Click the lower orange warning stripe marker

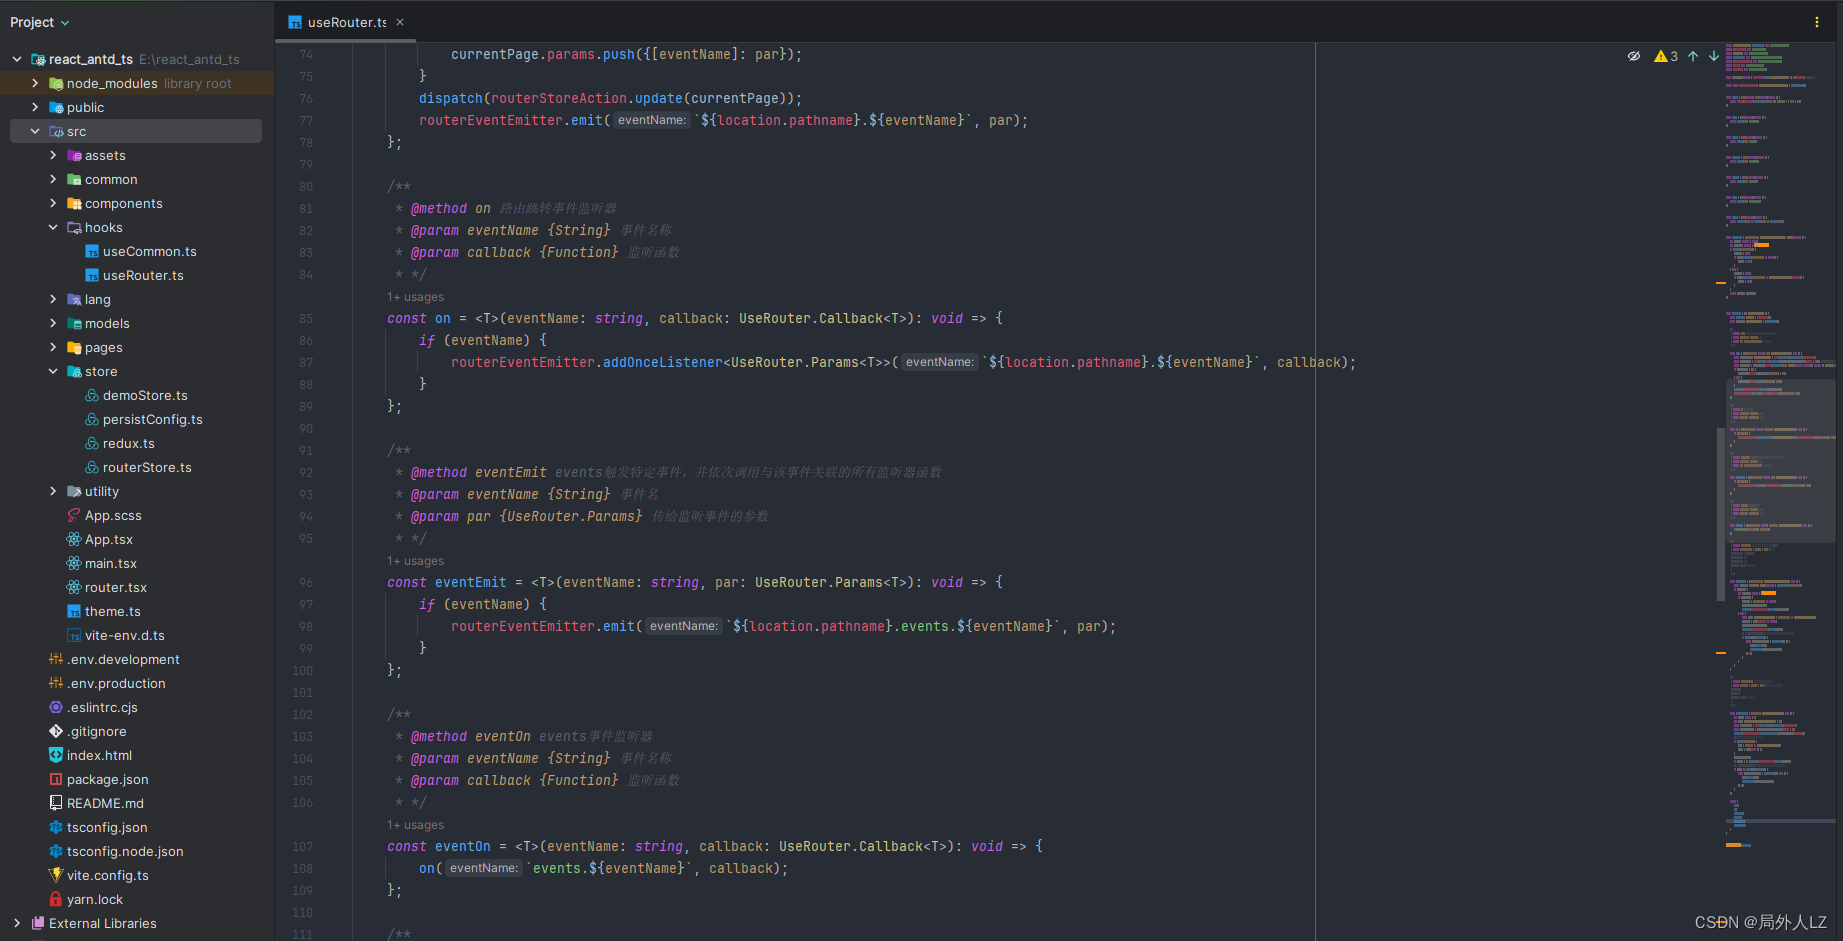tap(1721, 653)
